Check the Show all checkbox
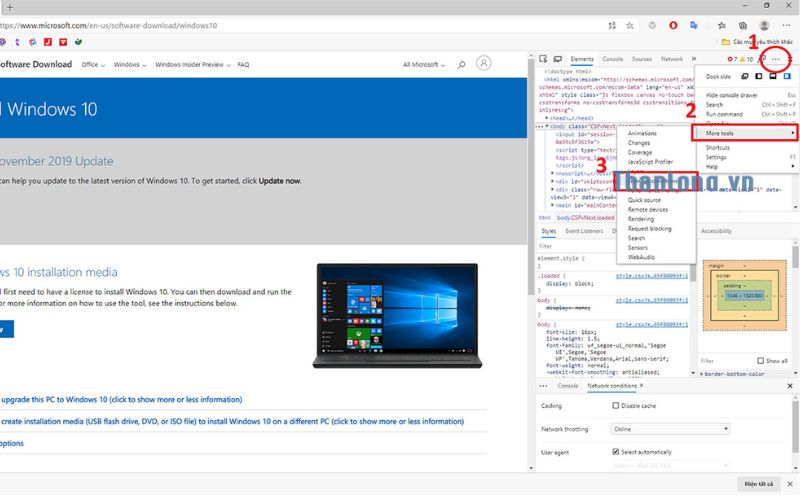 point(760,360)
